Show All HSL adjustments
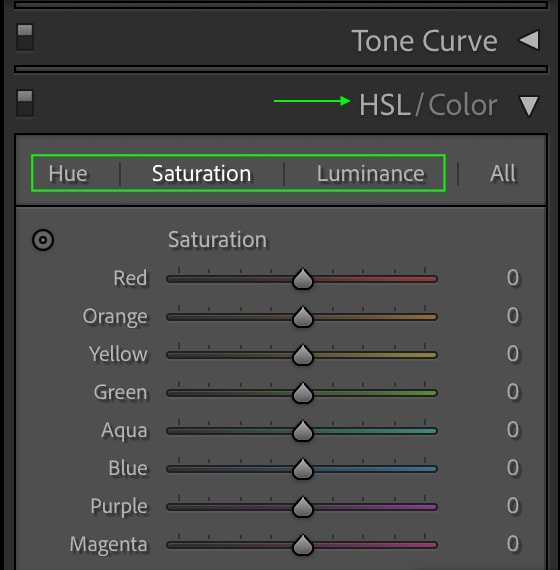560x570 pixels. click(503, 173)
